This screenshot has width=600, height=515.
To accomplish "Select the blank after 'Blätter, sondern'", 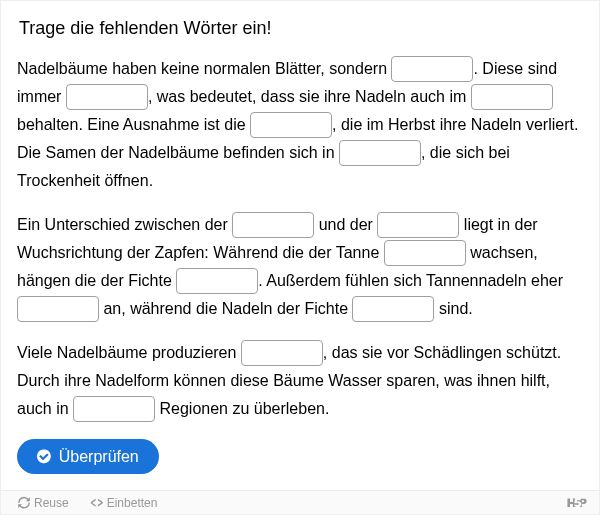I will [432, 69].
